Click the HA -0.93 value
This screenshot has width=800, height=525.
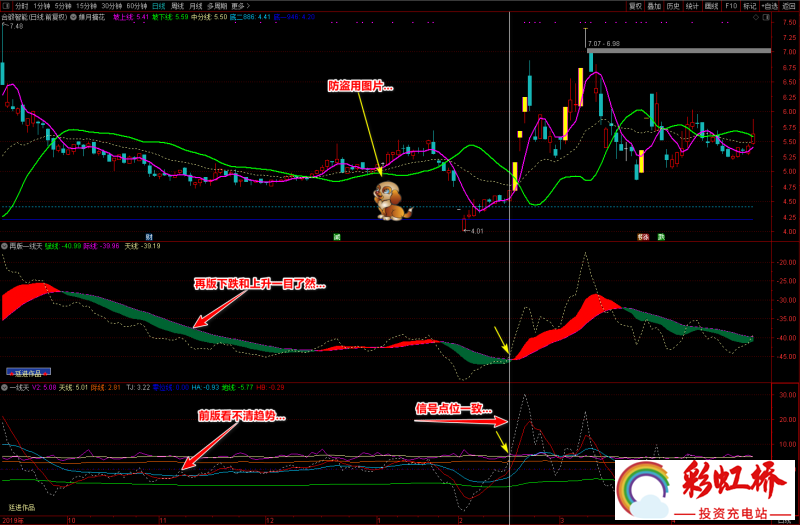pyautogui.click(x=205, y=388)
